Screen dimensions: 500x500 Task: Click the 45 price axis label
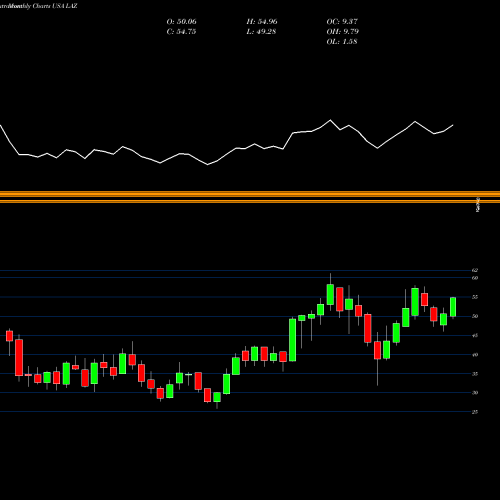coord(475,336)
